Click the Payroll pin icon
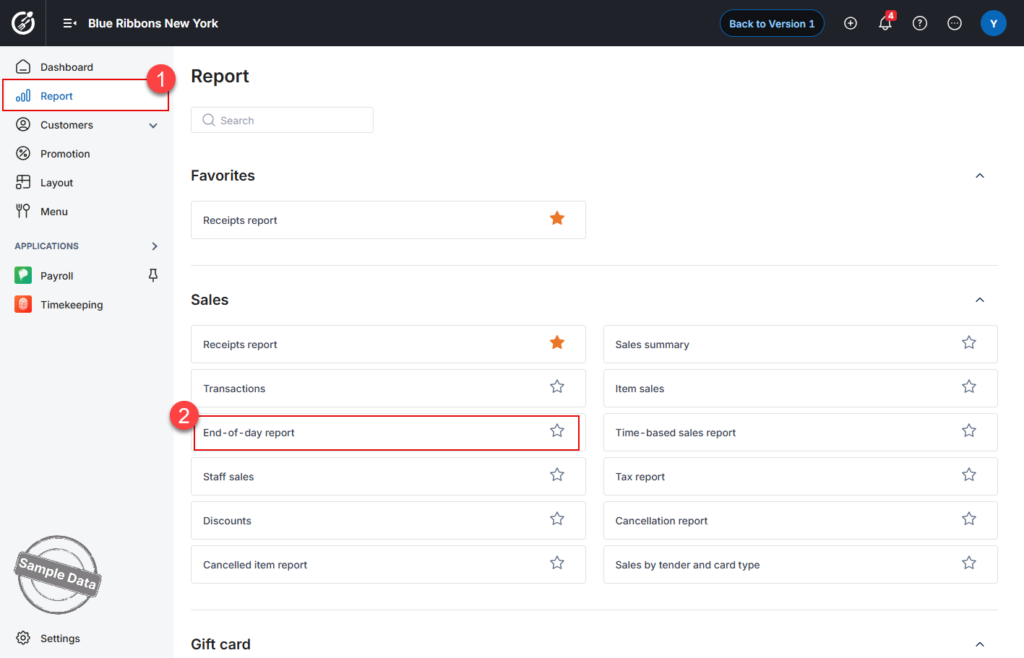Image resolution: width=1024 pixels, height=658 pixels. pyautogui.click(x=153, y=275)
